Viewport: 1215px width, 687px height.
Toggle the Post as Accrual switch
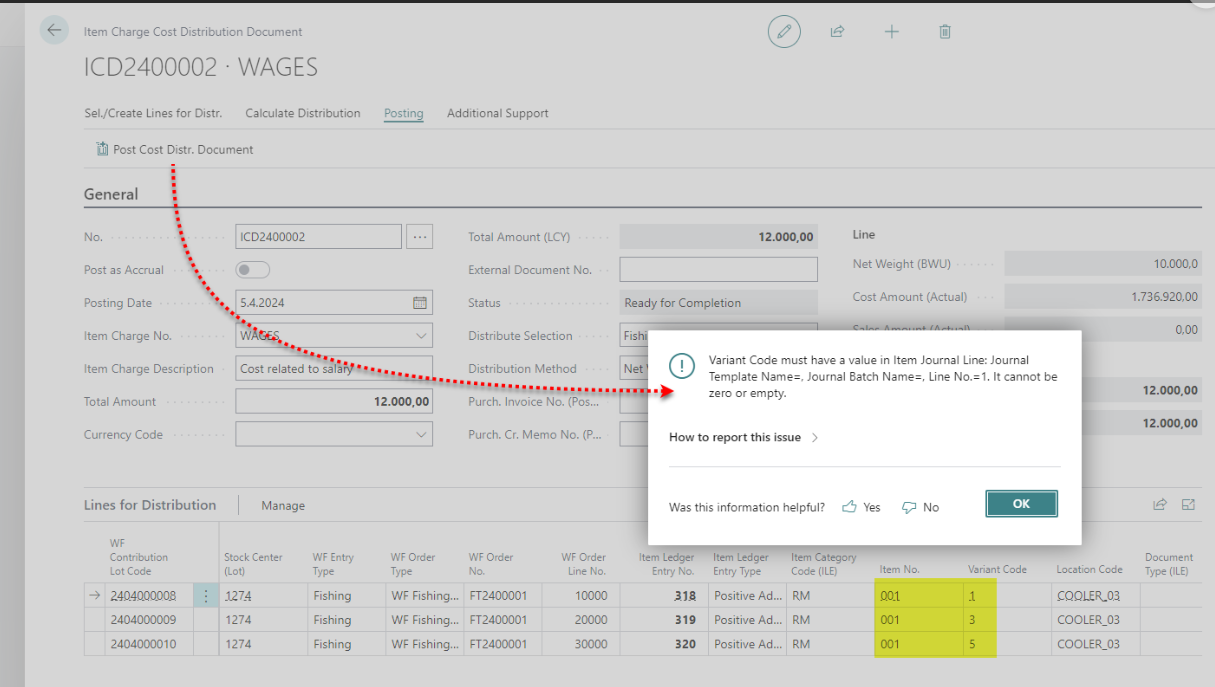(x=252, y=270)
